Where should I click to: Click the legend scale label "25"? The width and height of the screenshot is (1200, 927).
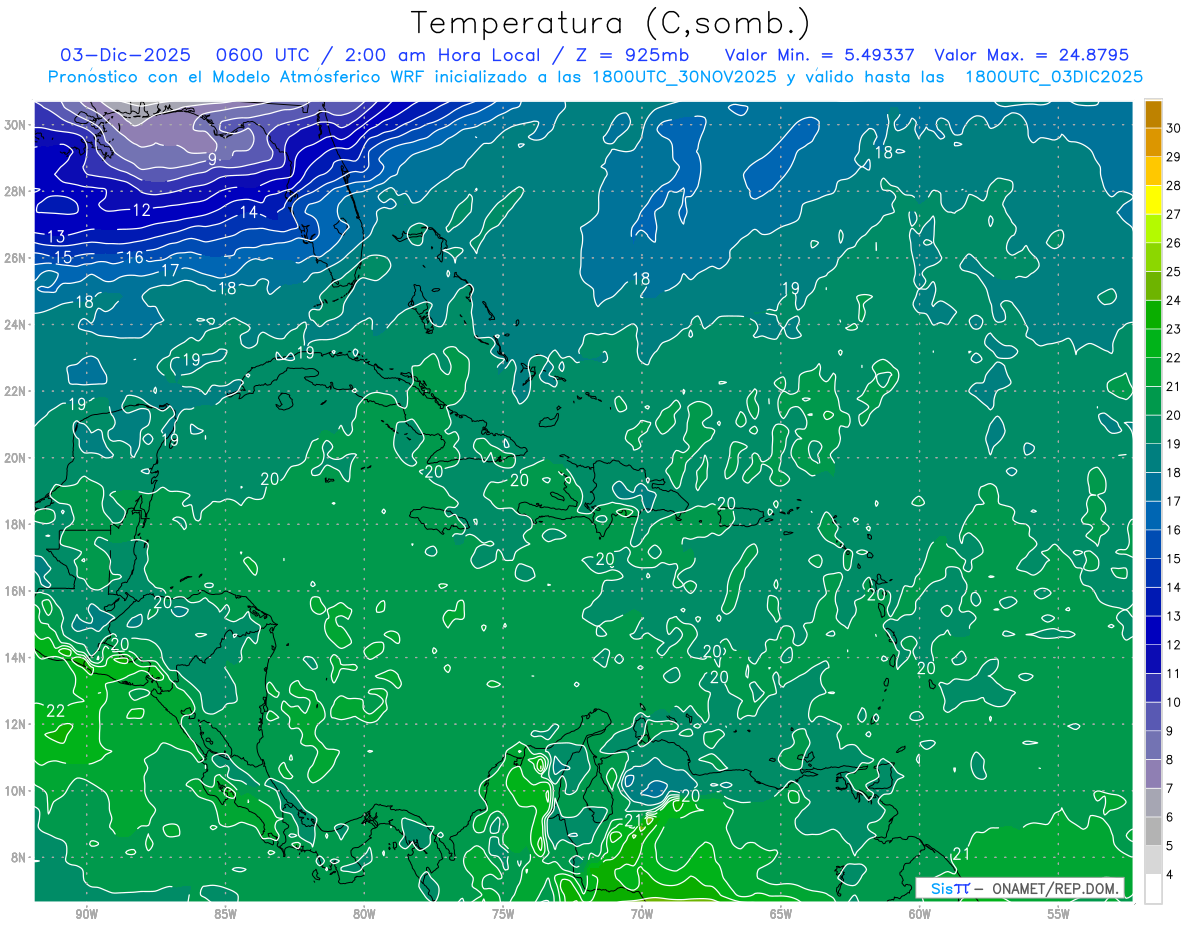tap(1173, 272)
